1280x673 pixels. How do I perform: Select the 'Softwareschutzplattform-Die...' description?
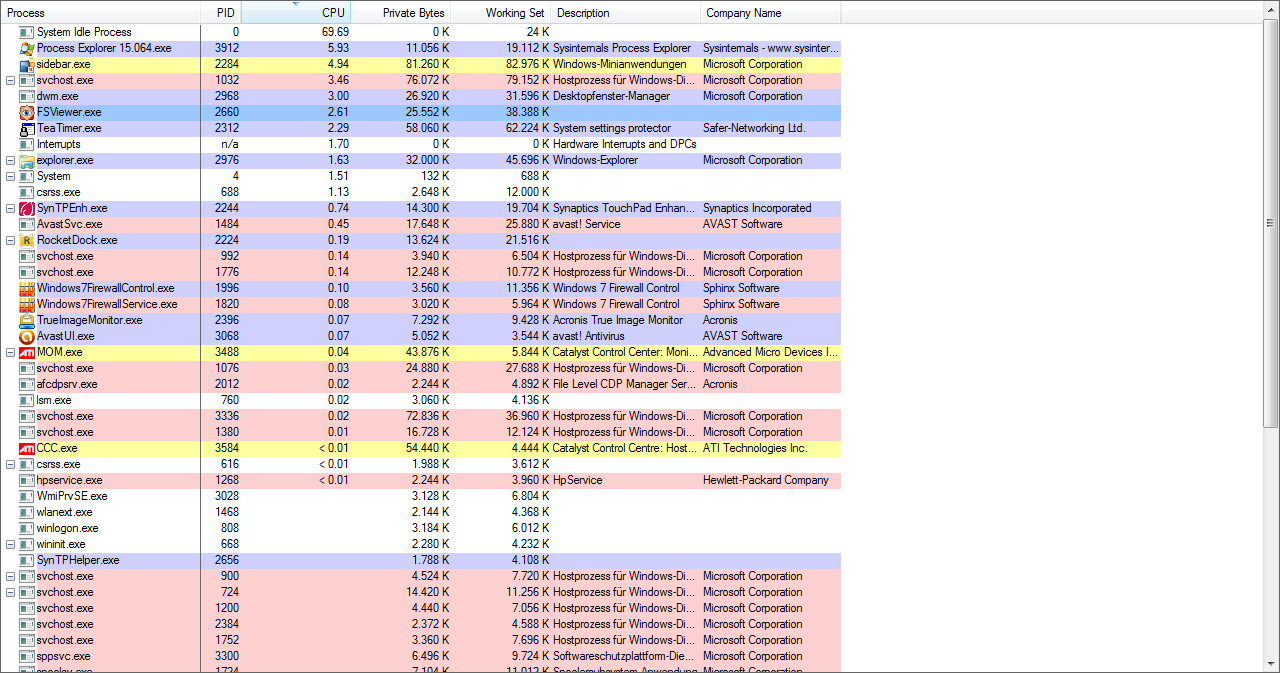[622, 656]
